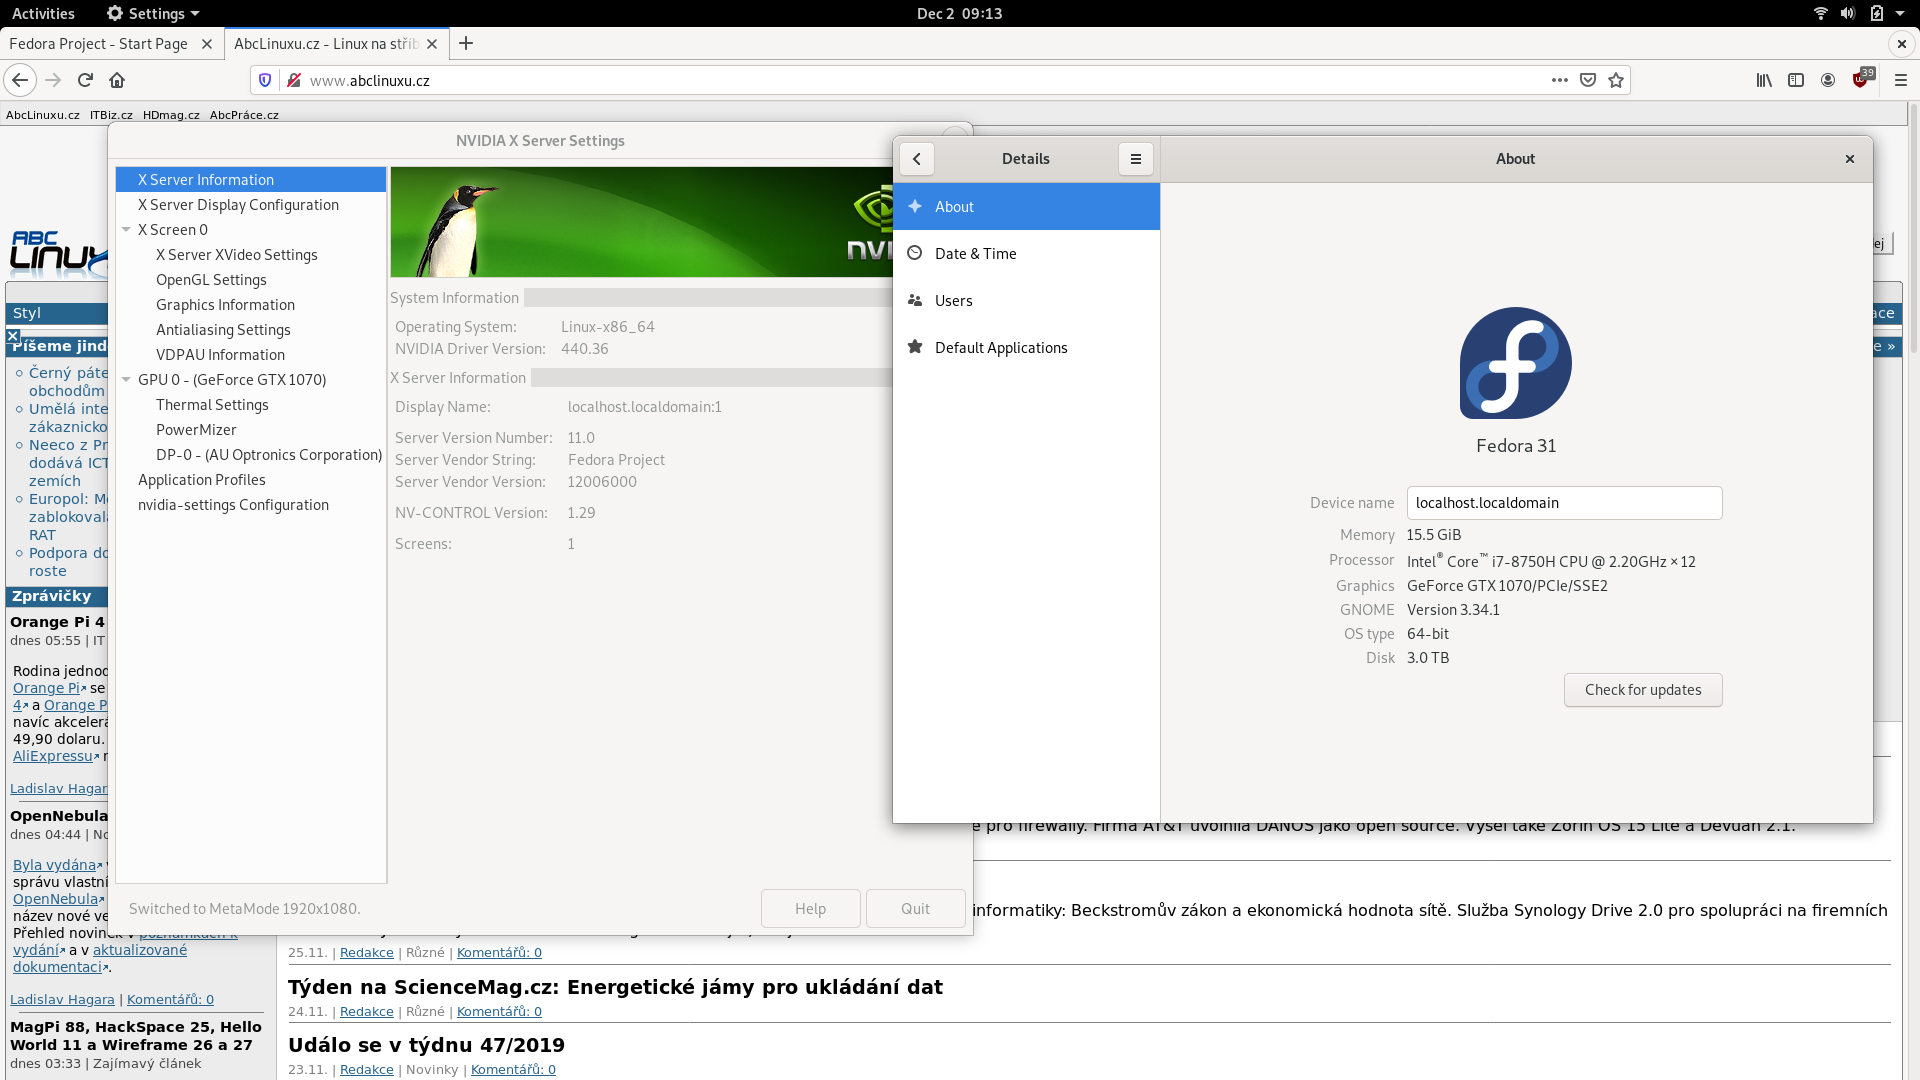1920x1080 pixels.
Task: Open AbcPráce.cz bookmark
Action: [244, 115]
